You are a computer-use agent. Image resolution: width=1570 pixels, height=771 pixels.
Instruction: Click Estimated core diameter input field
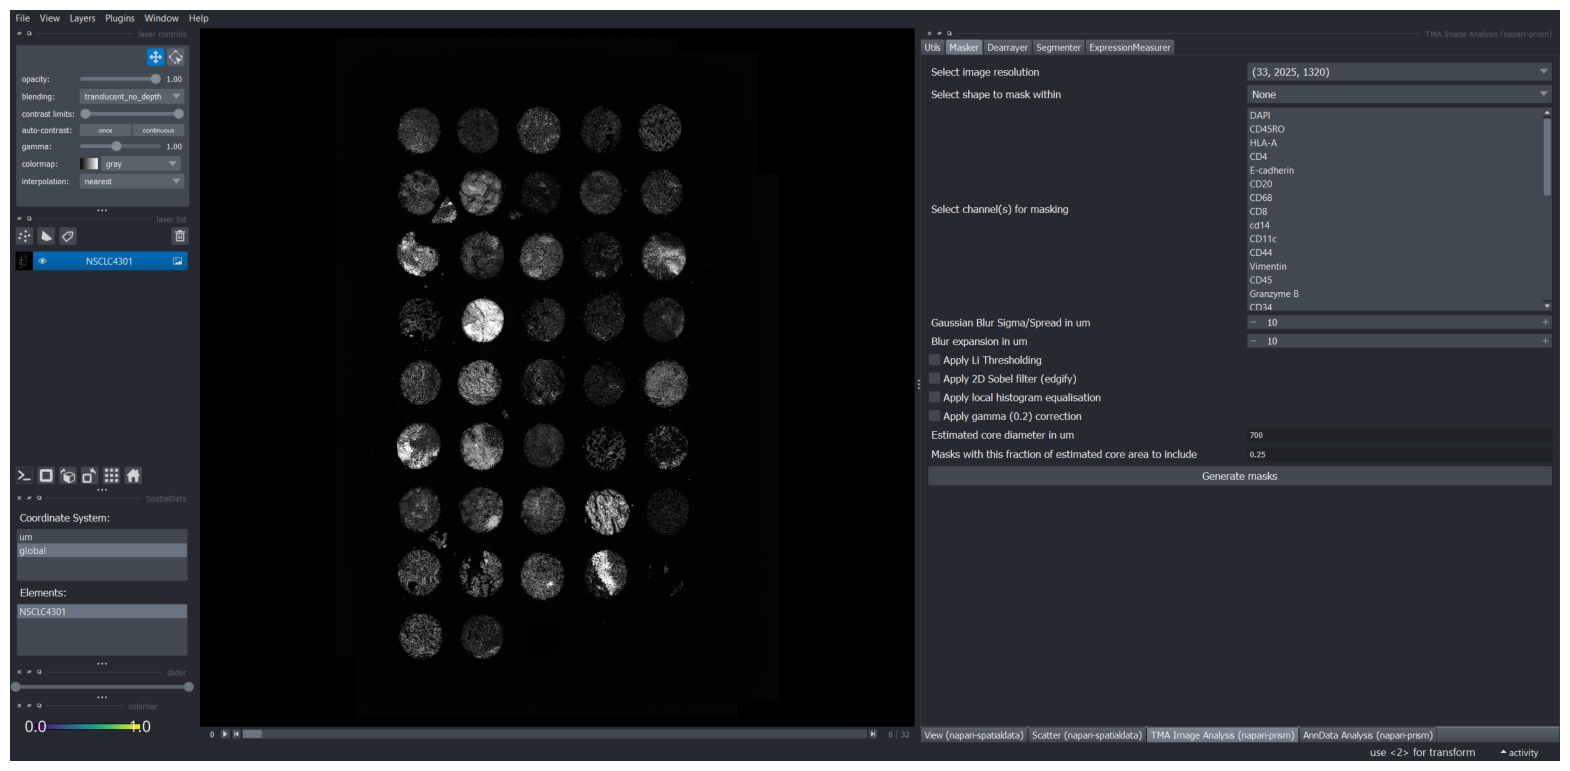[x=1399, y=435]
